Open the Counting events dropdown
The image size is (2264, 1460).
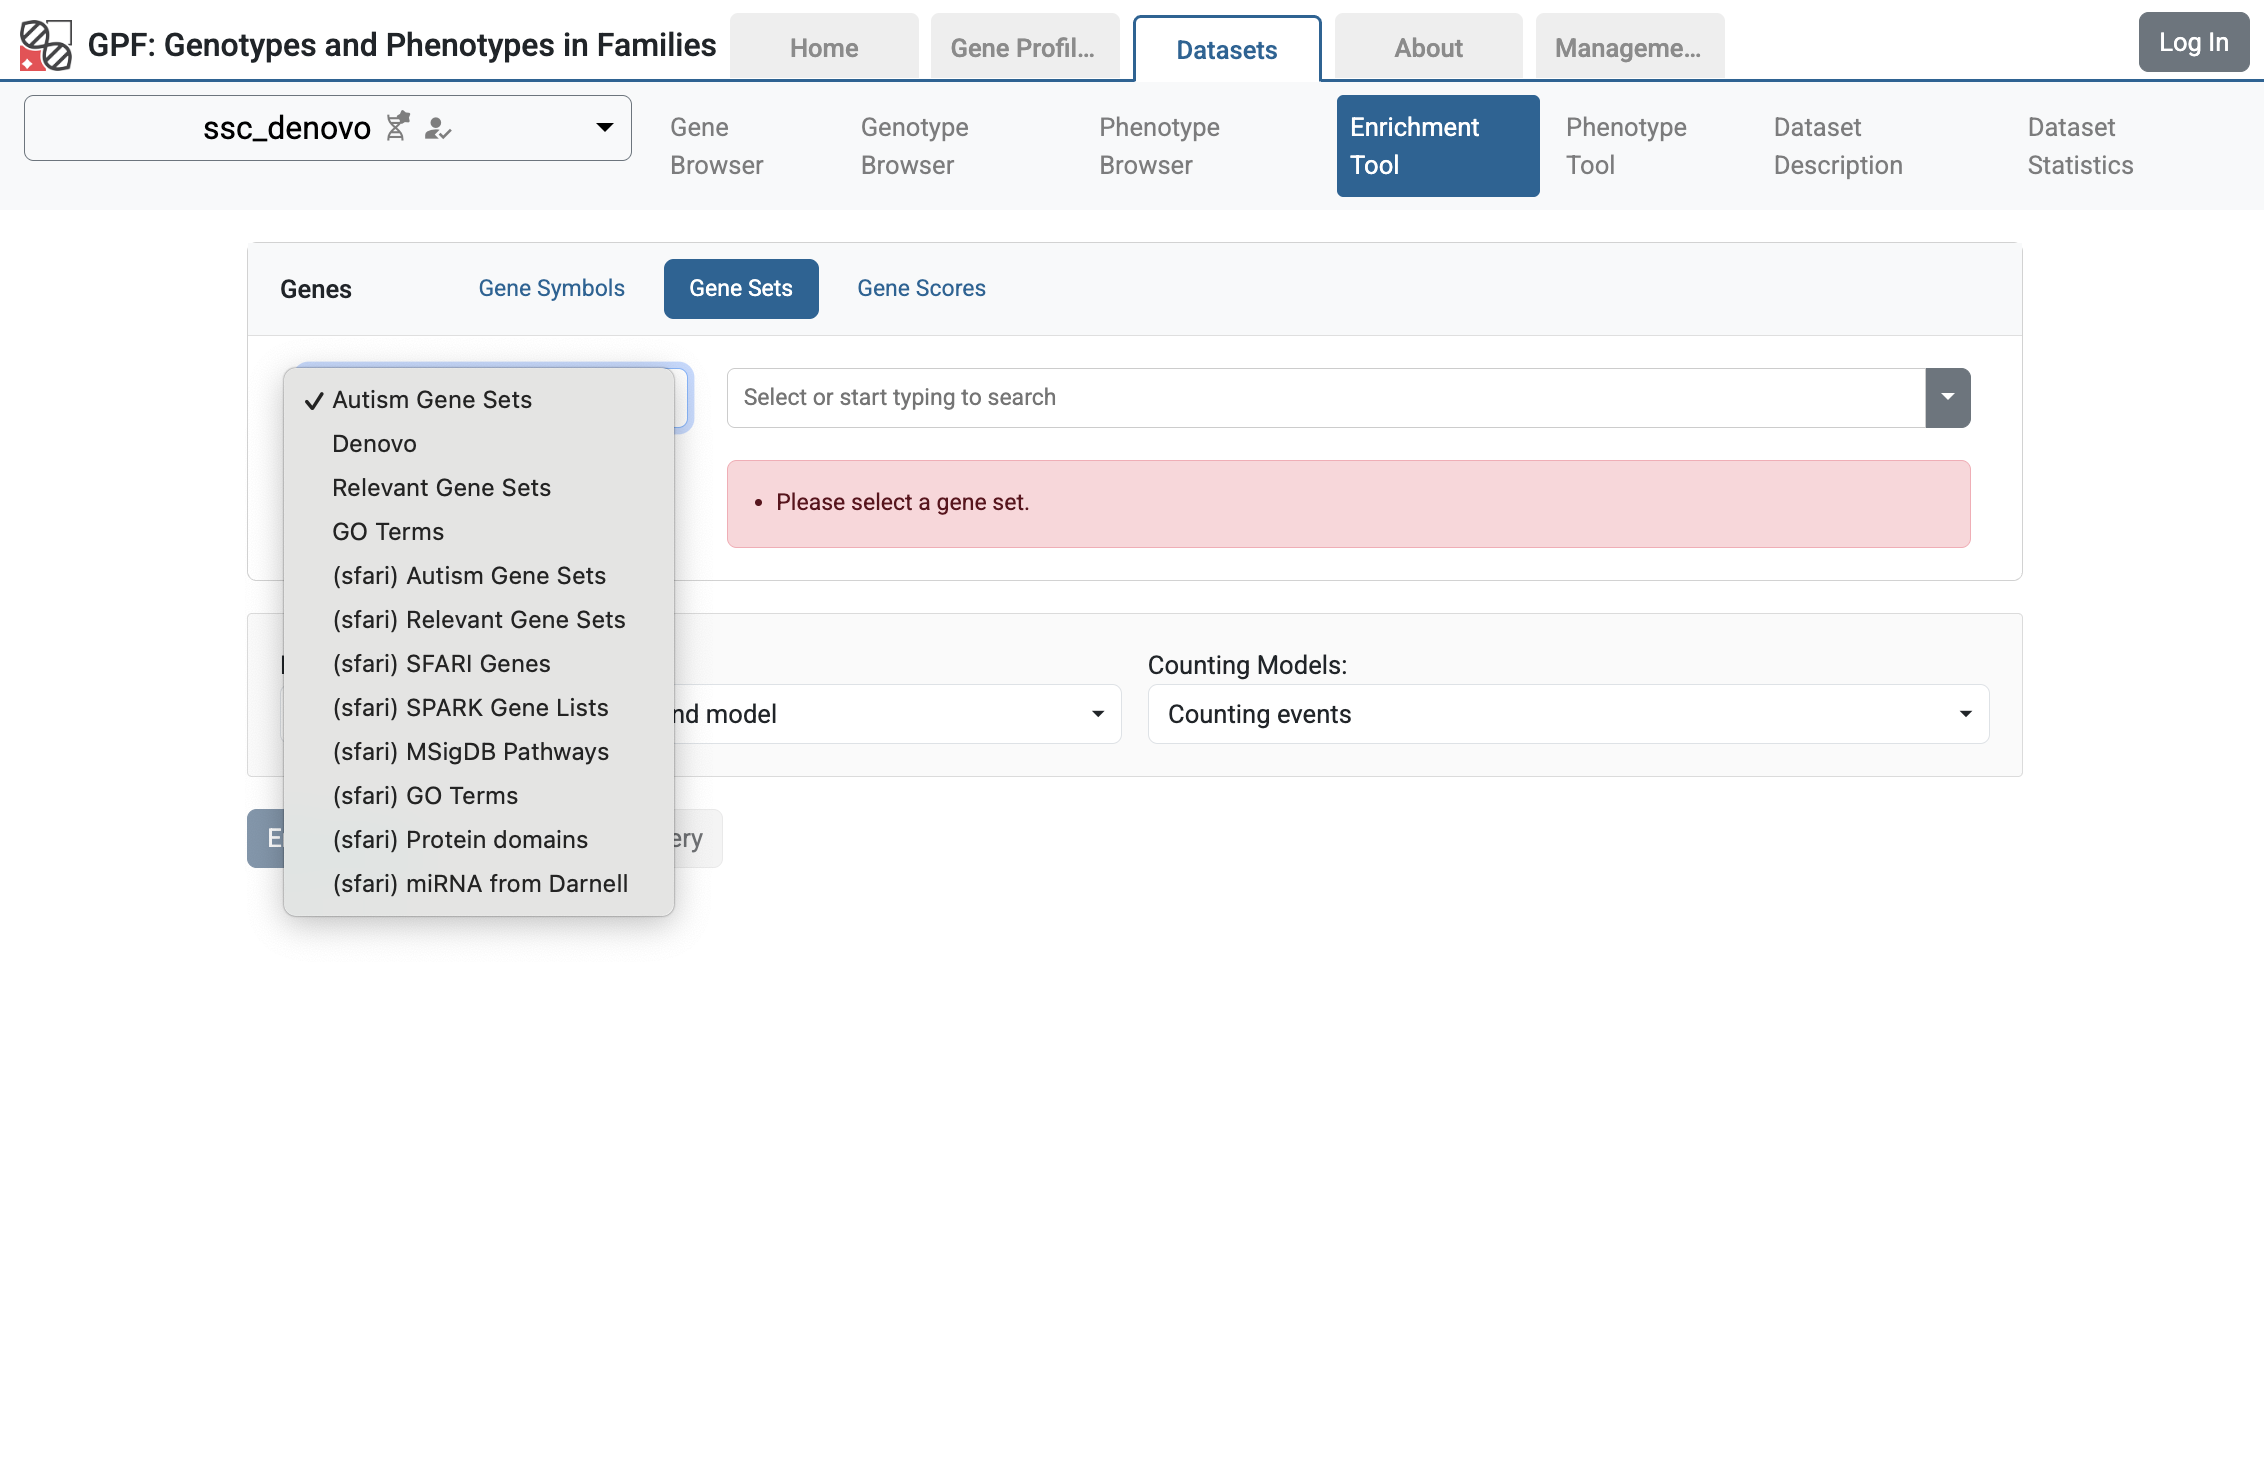[x=1565, y=713]
